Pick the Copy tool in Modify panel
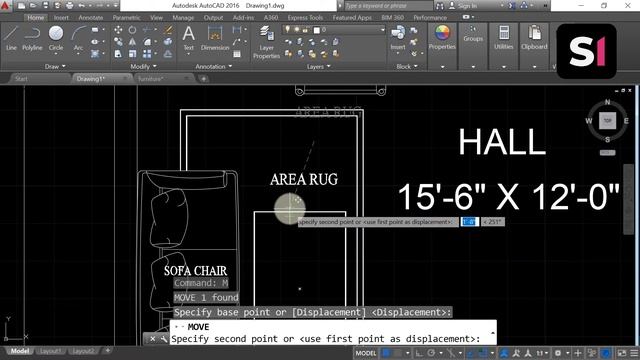The height and width of the screenshot is (360, 640). 118,42
